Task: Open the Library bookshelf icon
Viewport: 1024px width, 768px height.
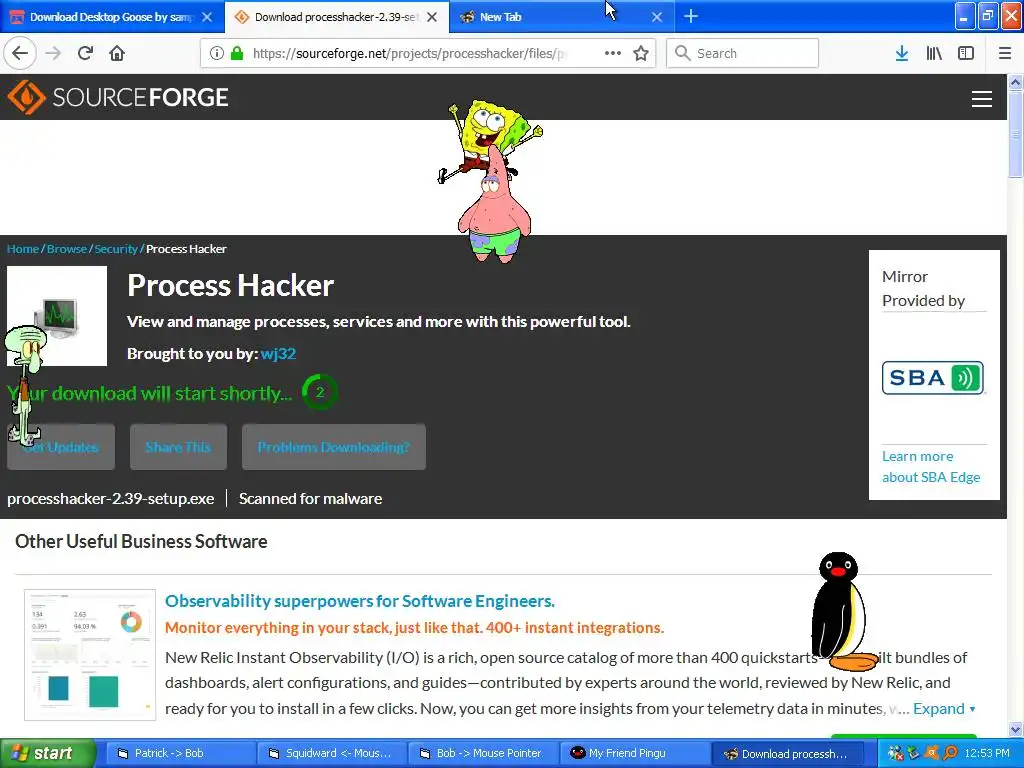Action: pyautogui.click(x=934, y=53)
